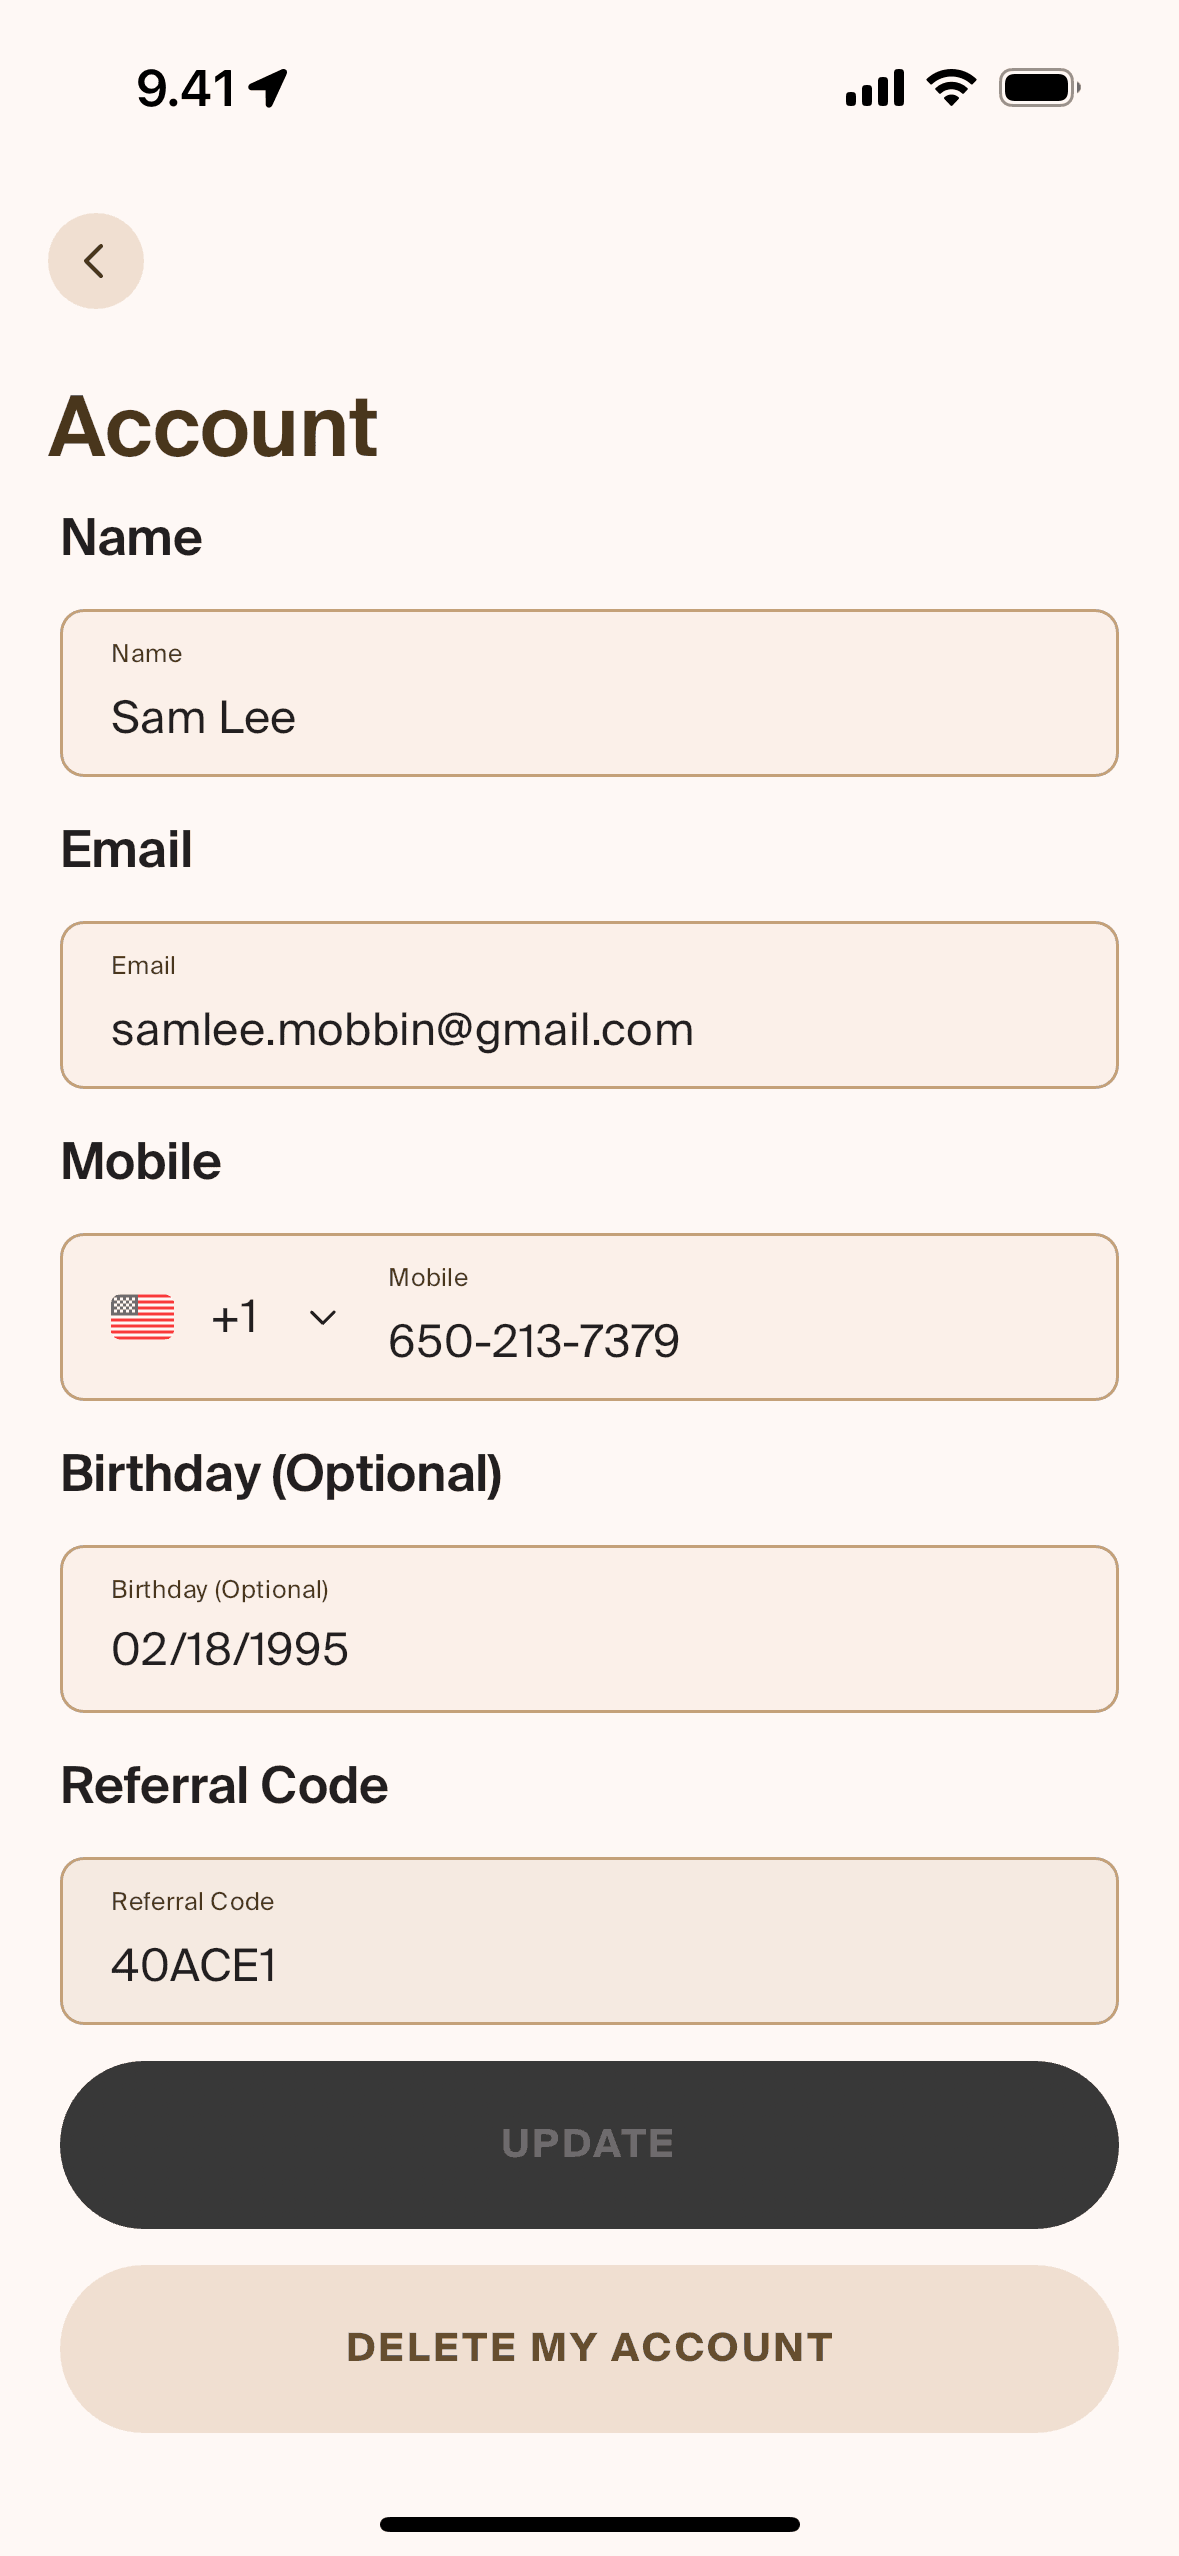1179x2556 pixels.
Task: Tap the location arrow in status bar
Action: coord(269,88)
